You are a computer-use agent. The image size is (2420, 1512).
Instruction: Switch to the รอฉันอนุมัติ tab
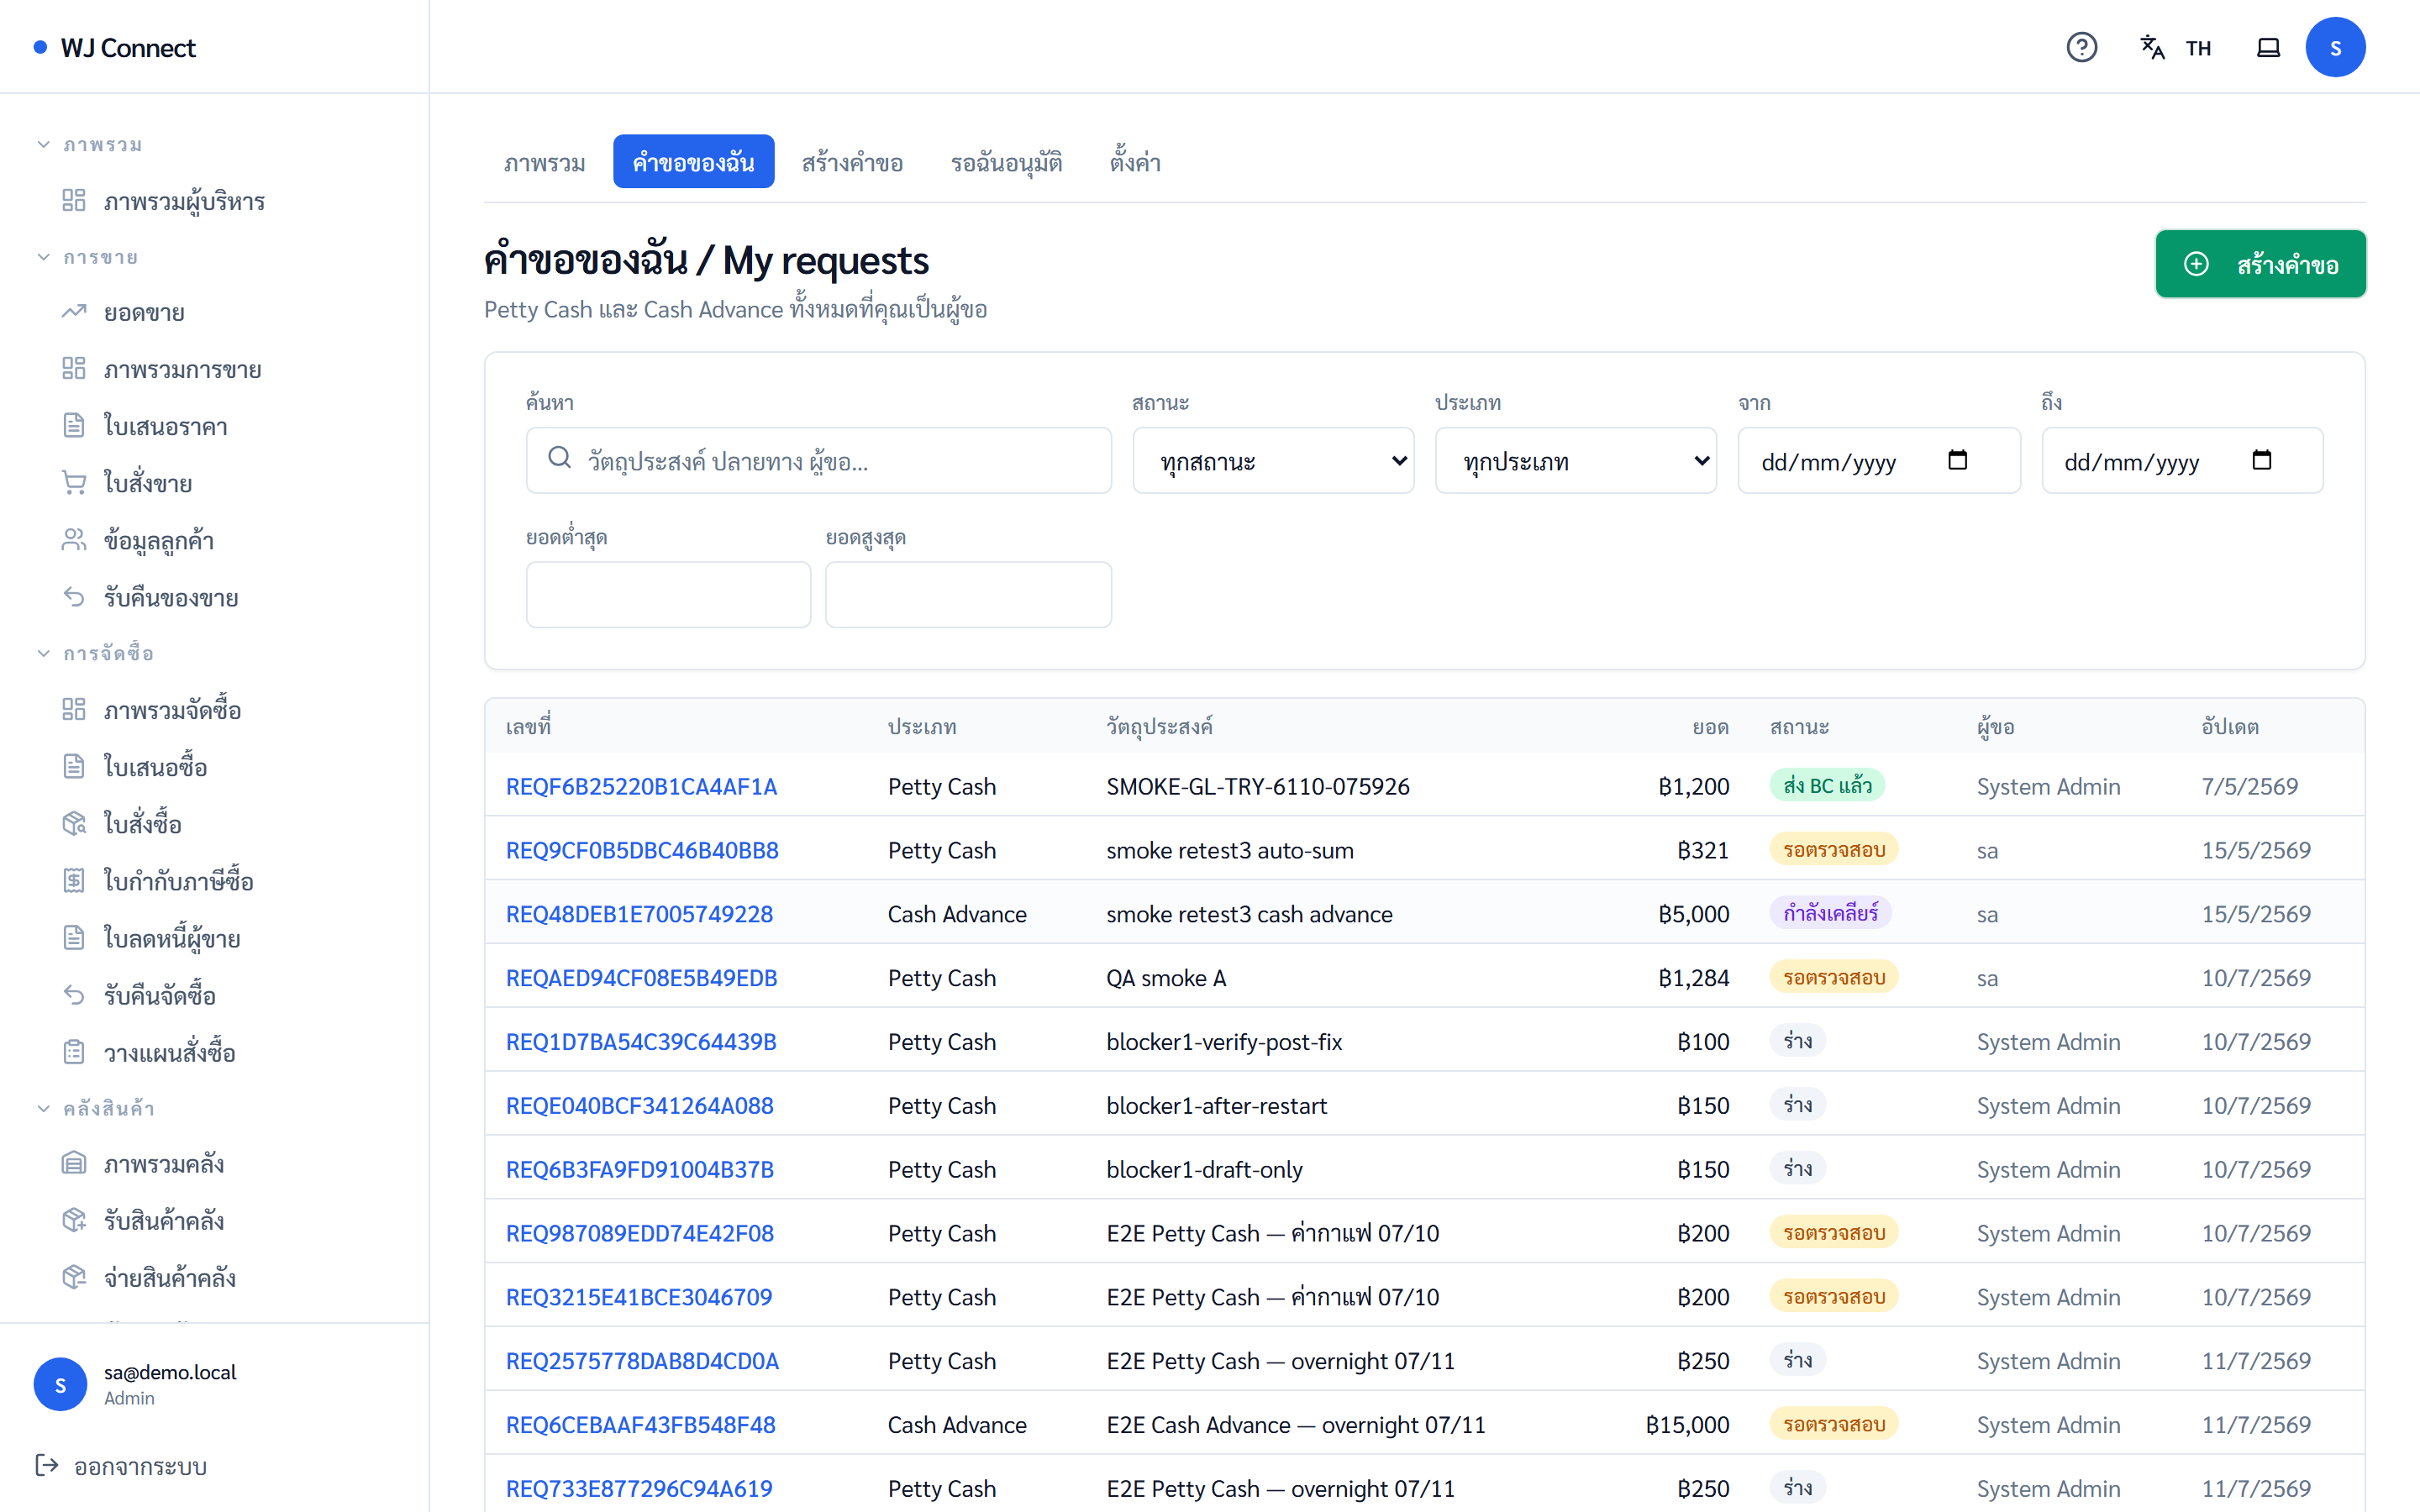tap(1006, 162)
